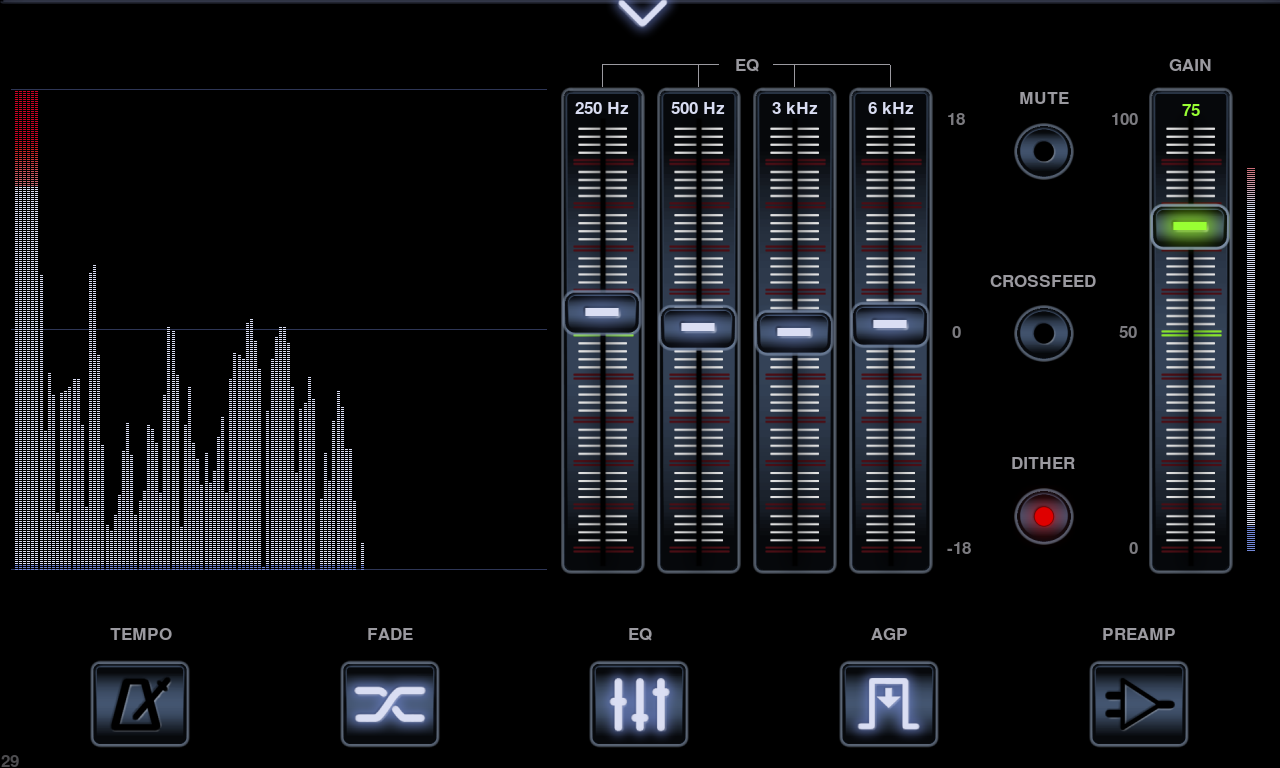Image resolution: width=1280 pixels, height=768 pixels.
Task: Click the 250 Hz band label
Action: point(602,109)
